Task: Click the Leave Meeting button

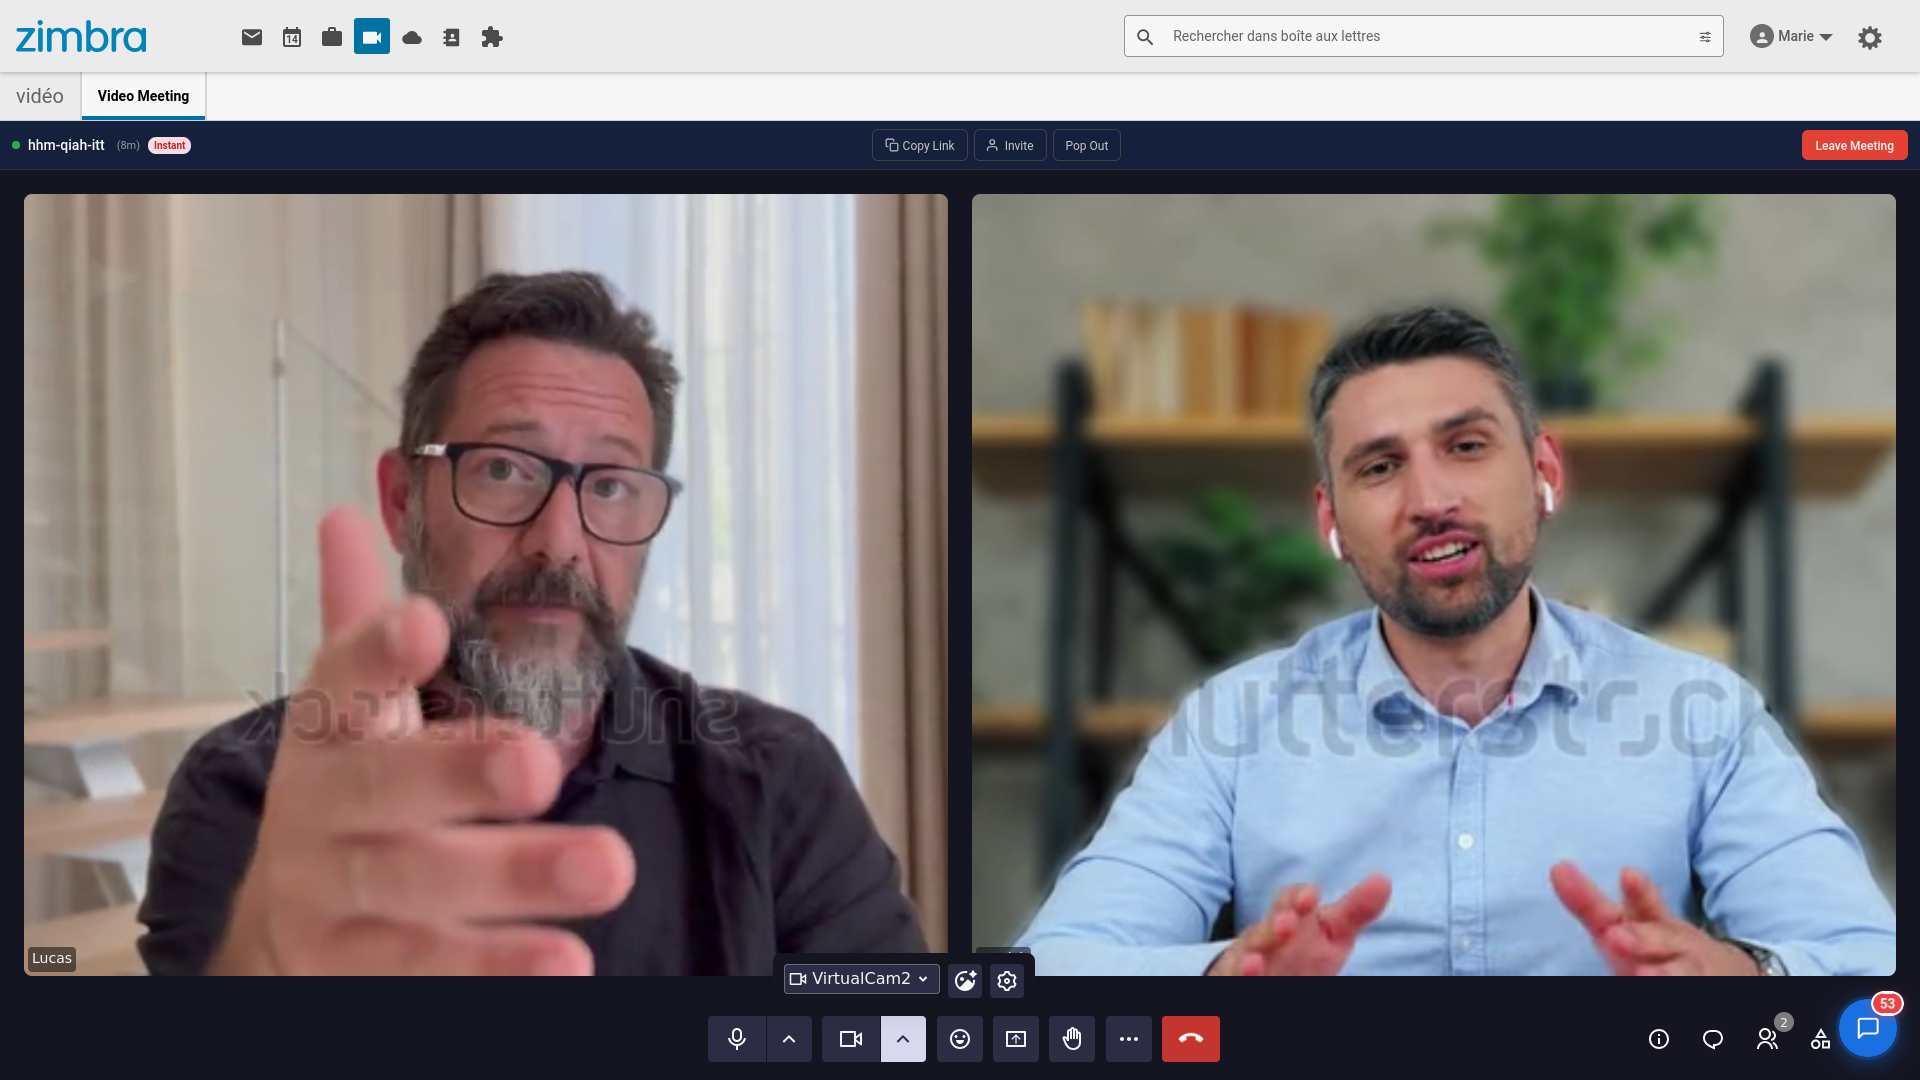Action: pyautogui.click(x=1854, y=145)
